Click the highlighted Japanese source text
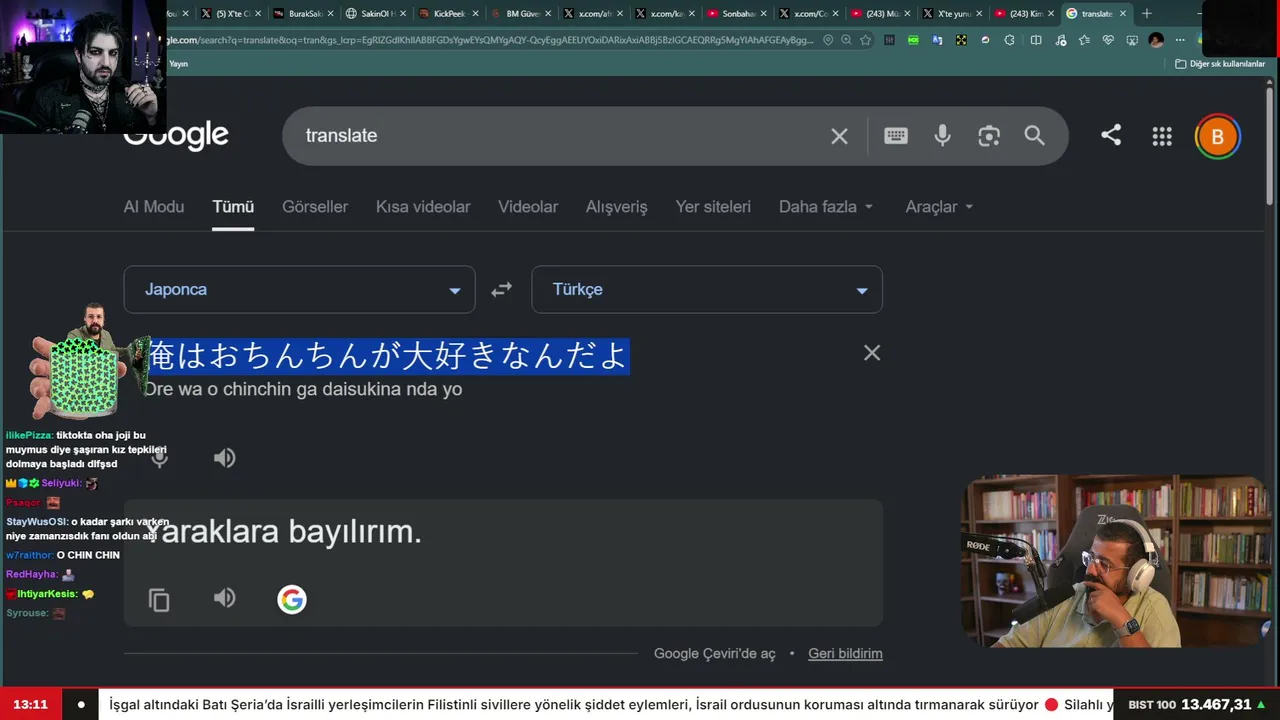The image size is (1280, 720). pos(388,355)
